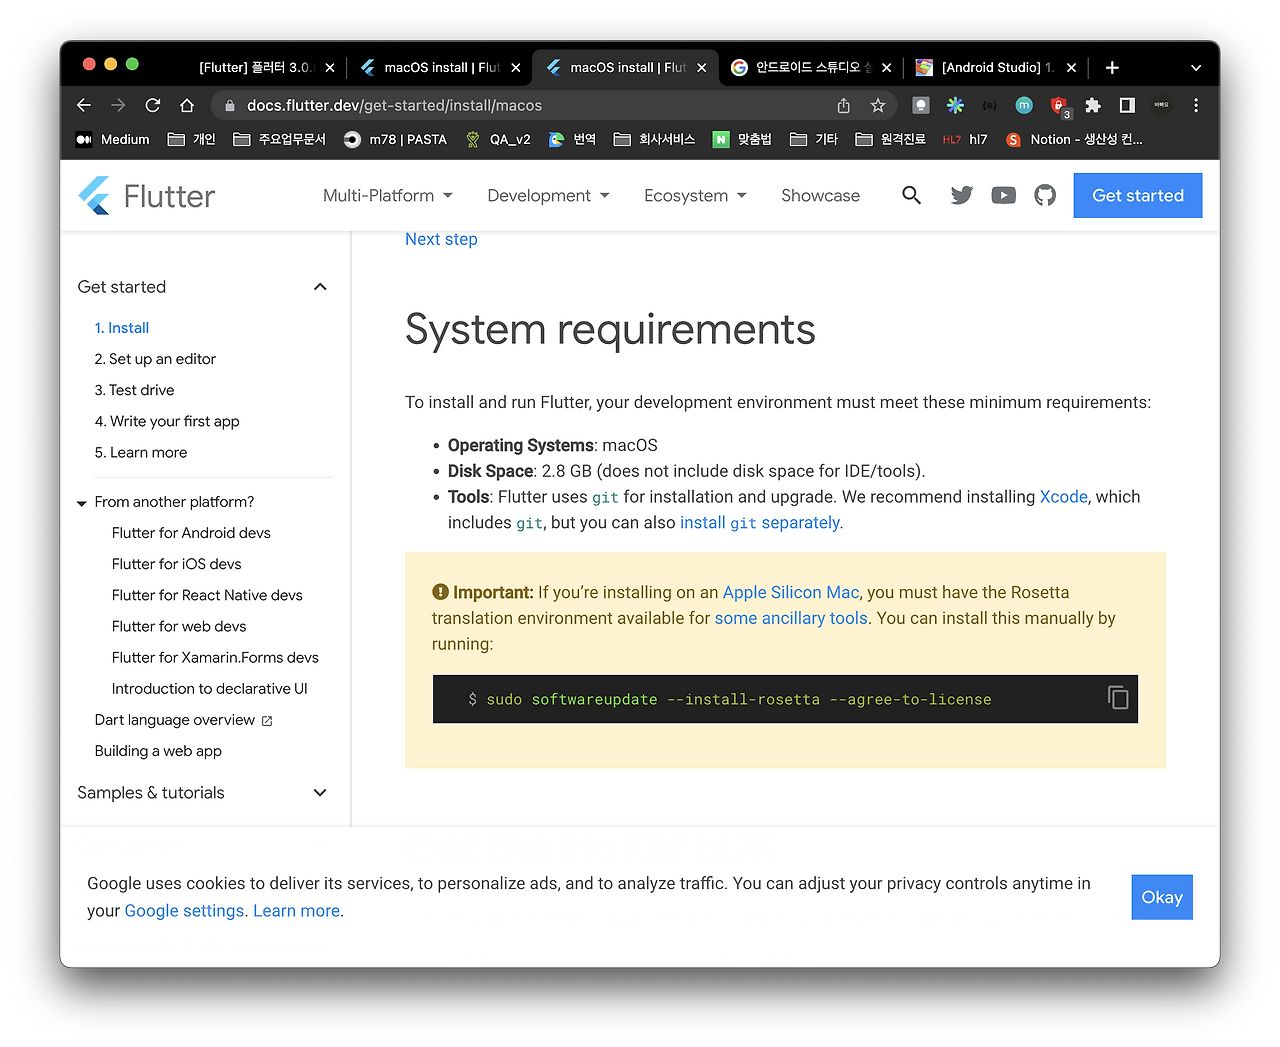Open Flutter for Android devs page
The image size is (1280, 1047).
pyautogui.click(x=191, y=533)
